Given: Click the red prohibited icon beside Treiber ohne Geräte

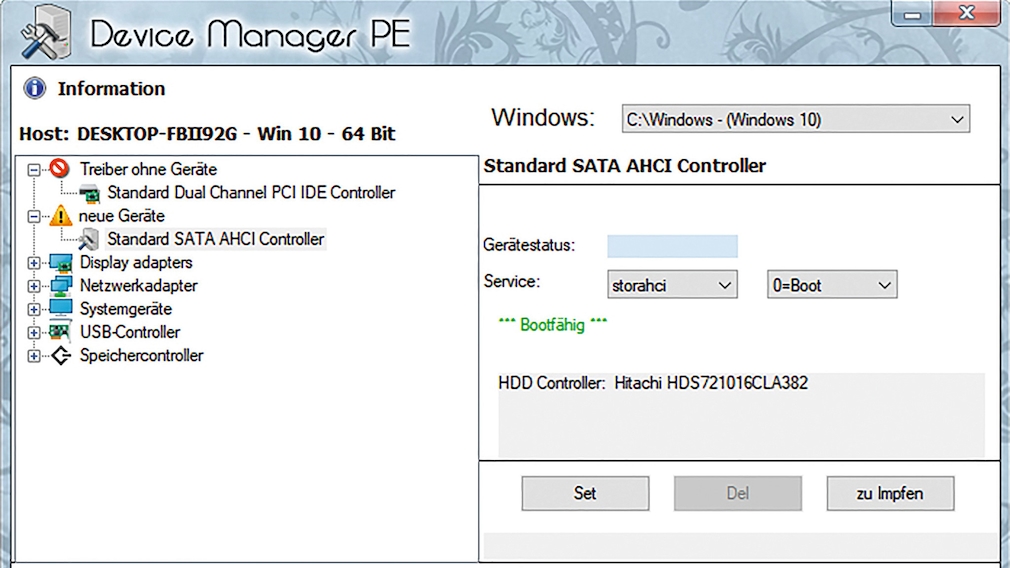Looking at the screenshot, I should pos(60,169).
